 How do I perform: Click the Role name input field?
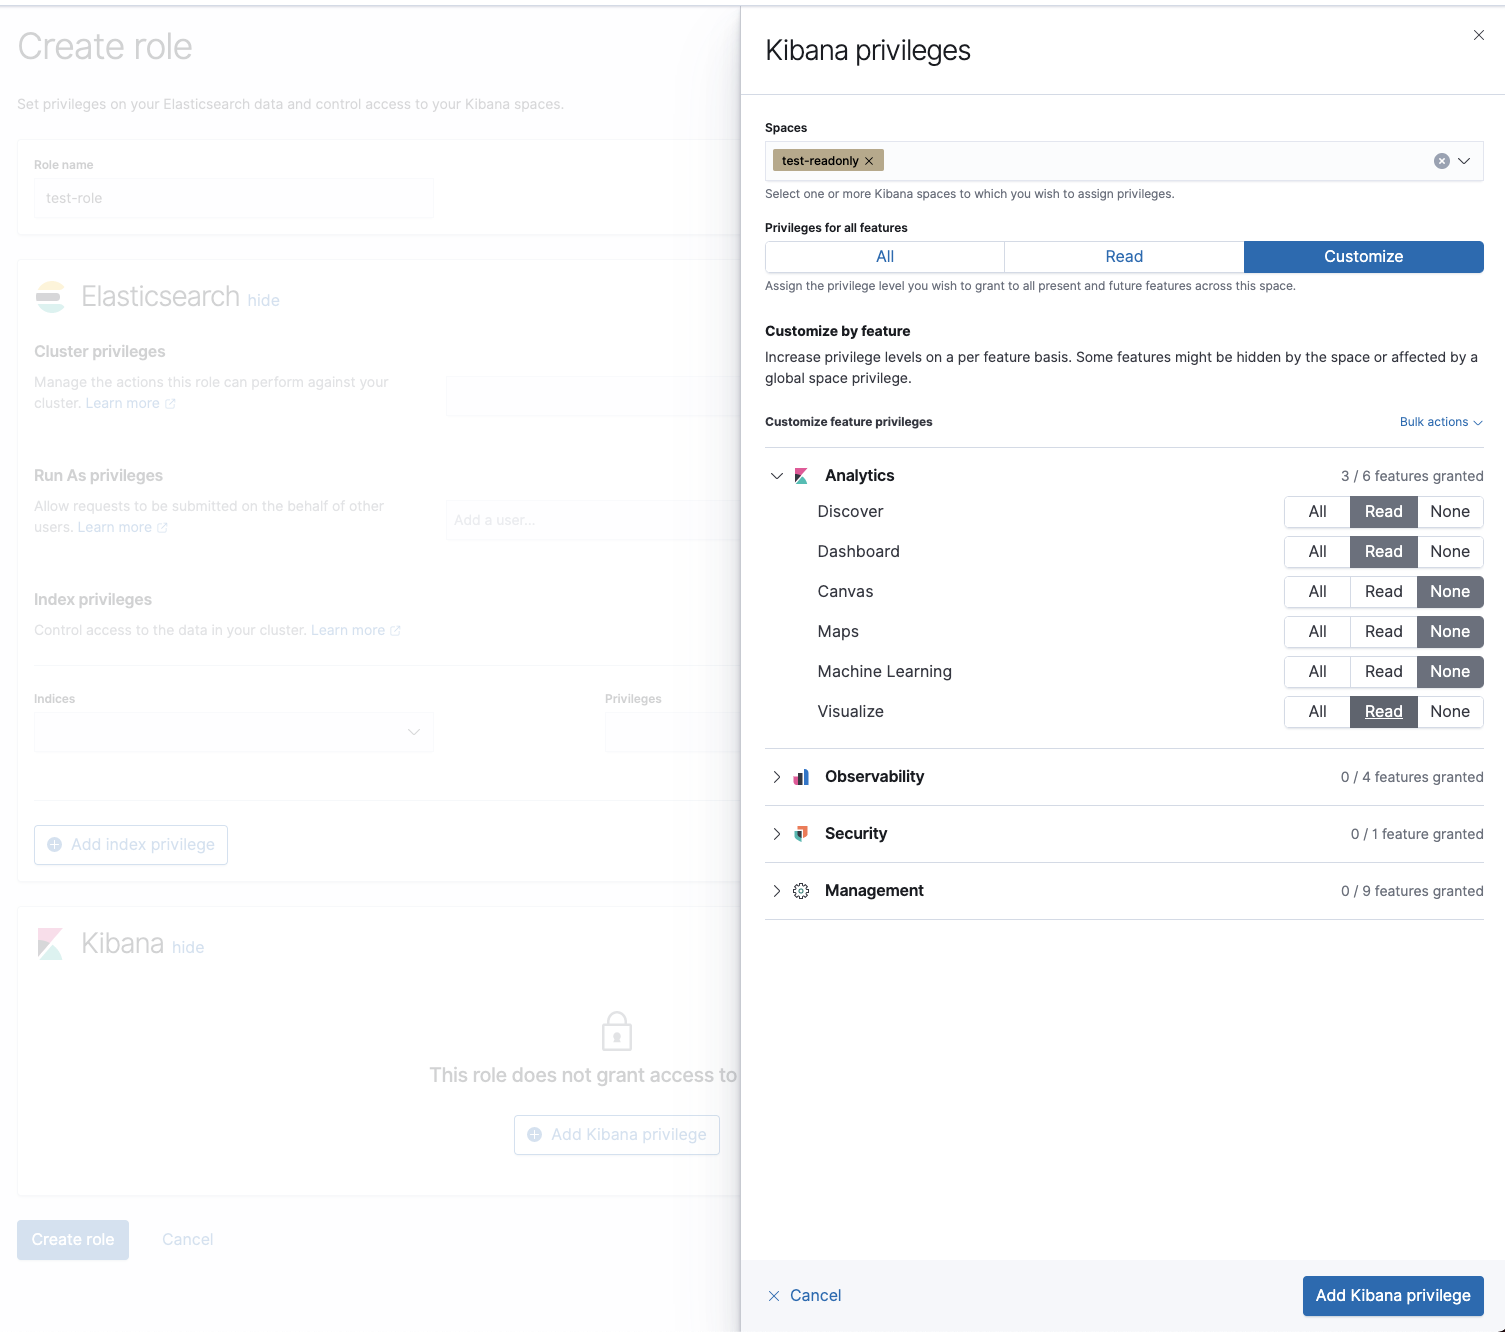pos(234,199)
